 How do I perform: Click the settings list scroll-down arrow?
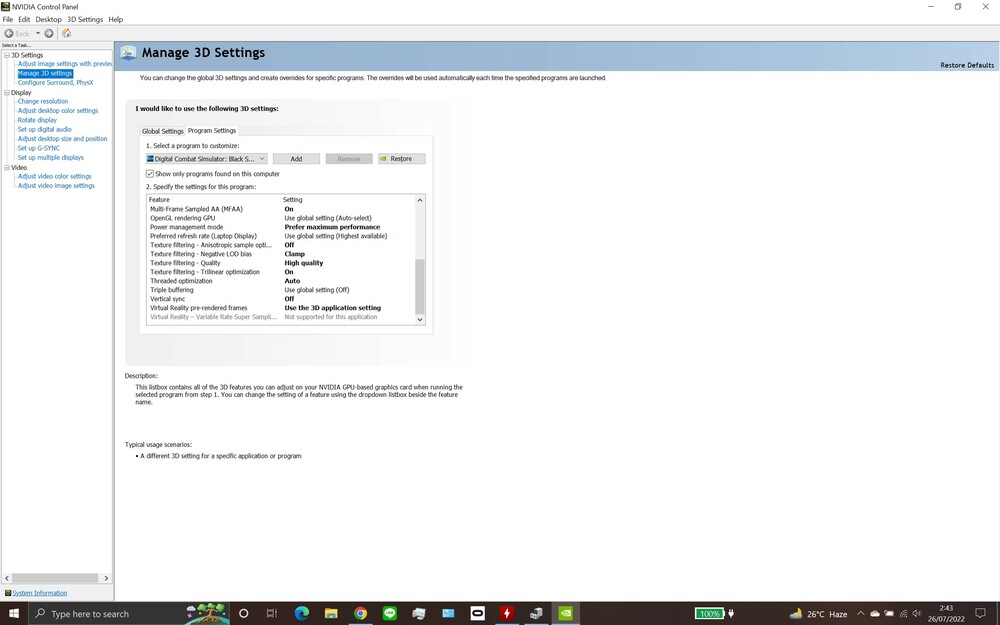click(x=420, y=320)
